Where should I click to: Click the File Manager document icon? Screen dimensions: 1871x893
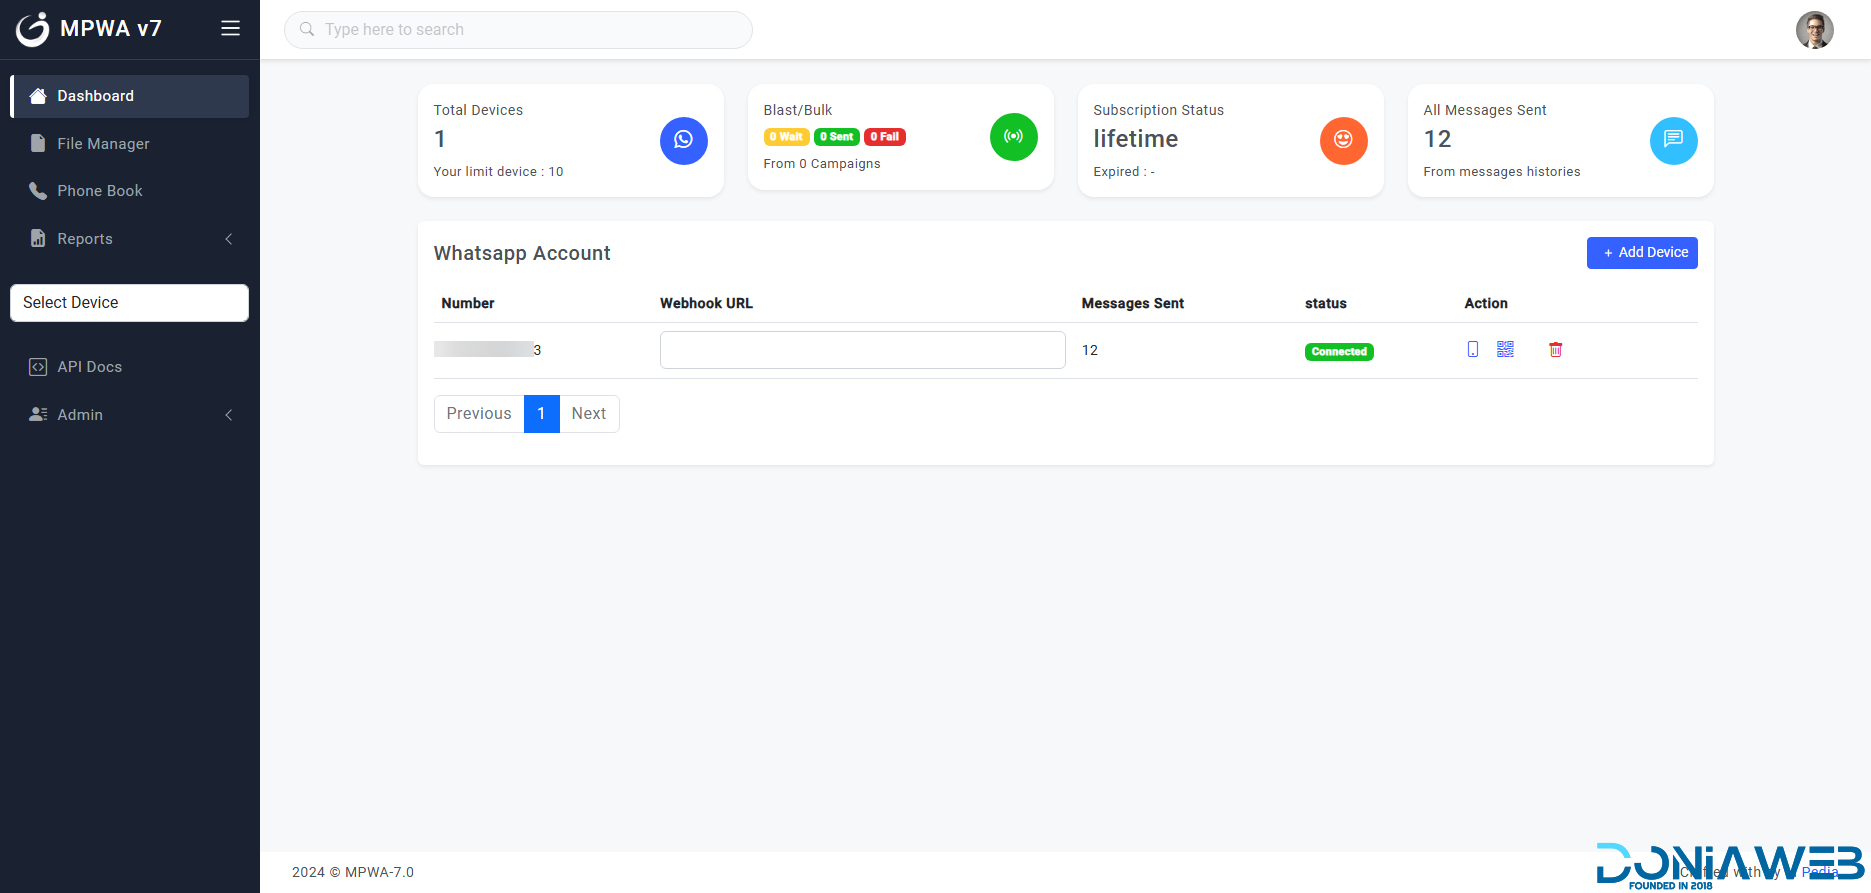(x=38, y=143)
